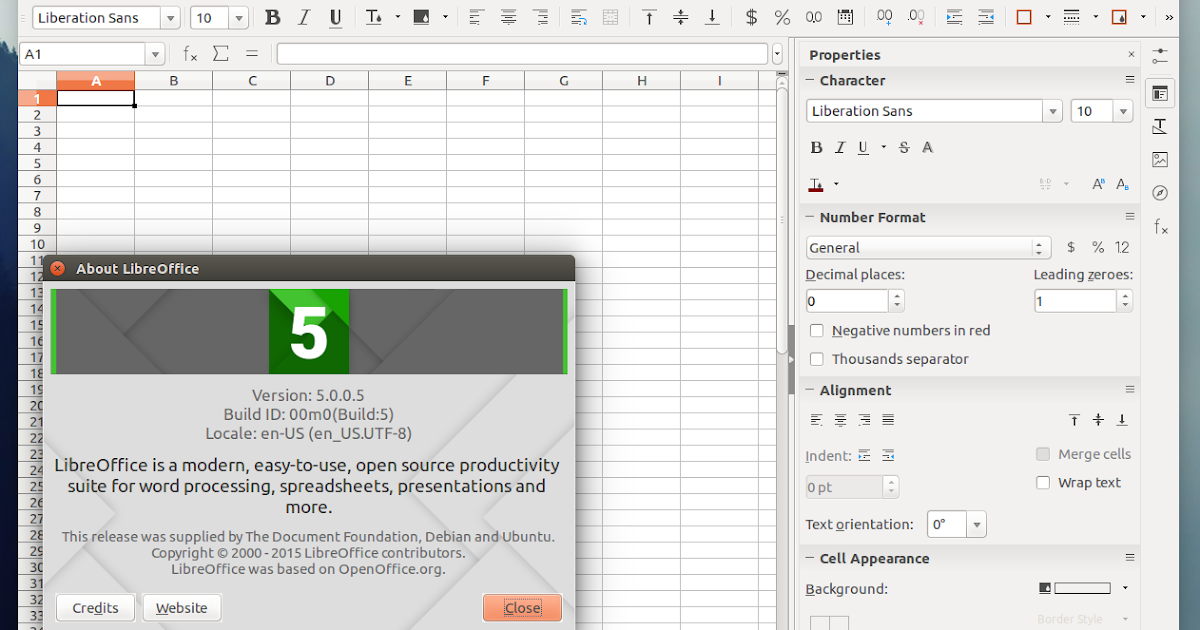Apply strikethrough in the sidebar Character panel
The image size is (1200, 630).
tap(904, 147)
